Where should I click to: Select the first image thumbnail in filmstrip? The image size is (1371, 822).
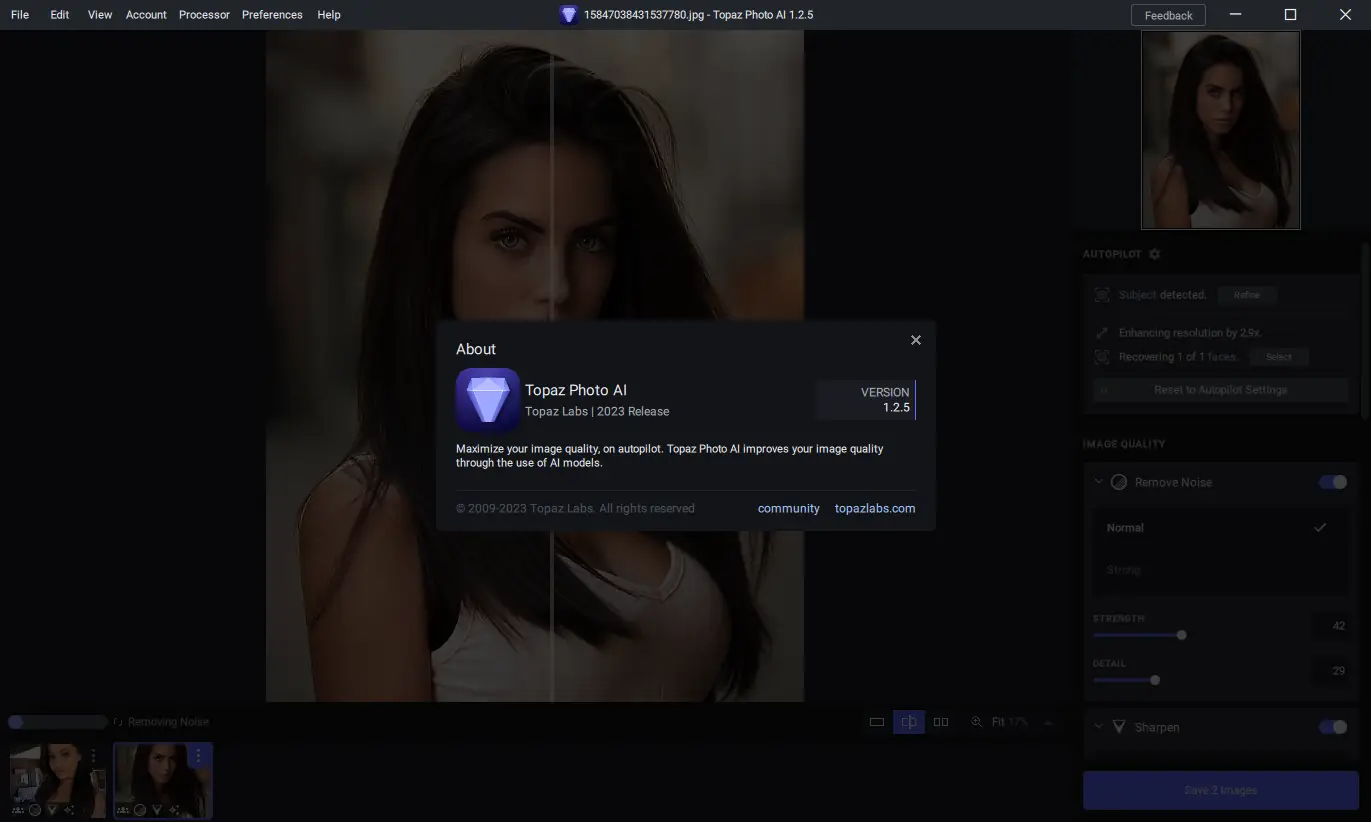pos(57,781)
